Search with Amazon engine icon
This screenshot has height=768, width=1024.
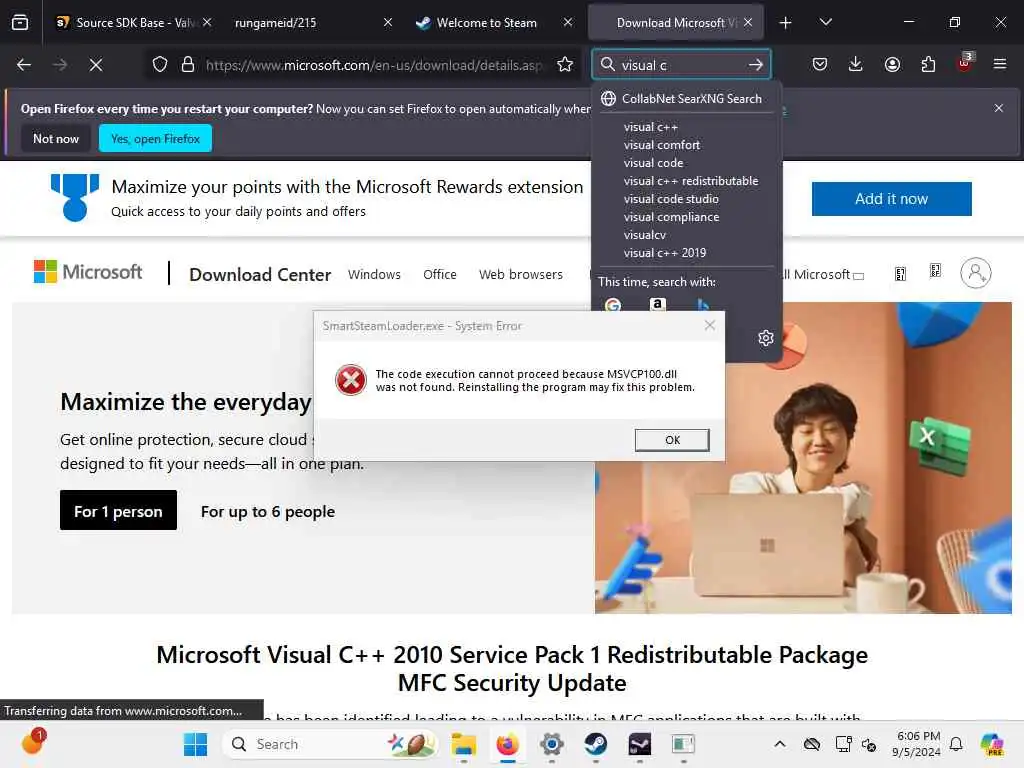(x=658, y=304)
